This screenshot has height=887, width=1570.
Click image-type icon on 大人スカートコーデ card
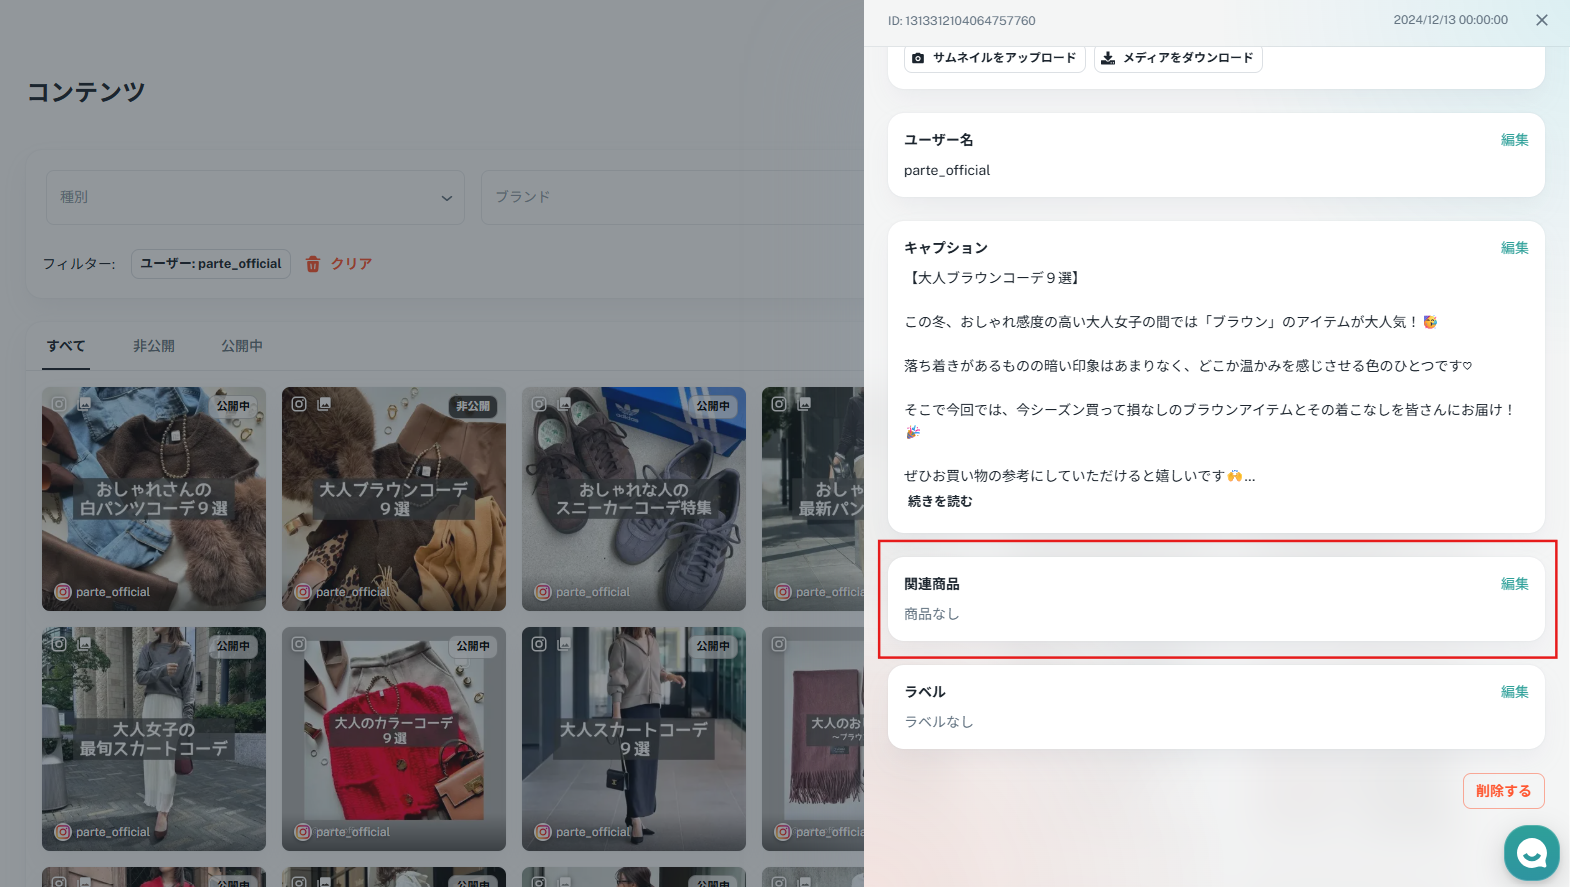[x=564, y=644]
